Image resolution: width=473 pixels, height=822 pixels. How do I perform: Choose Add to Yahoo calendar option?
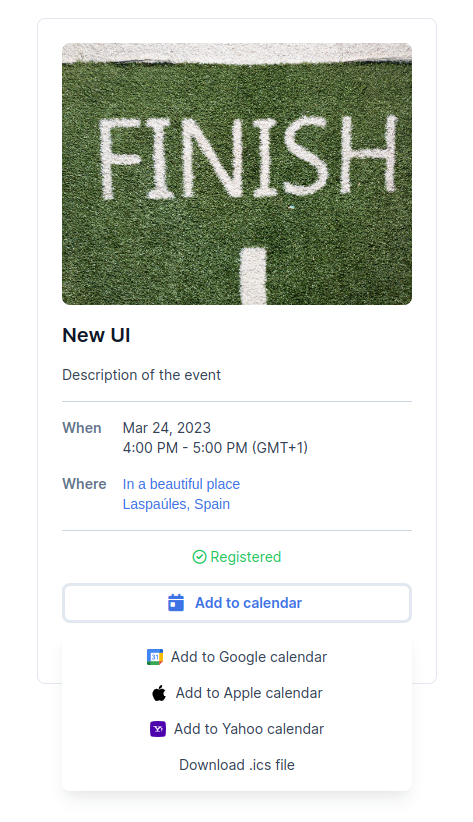tap(237, 729)
